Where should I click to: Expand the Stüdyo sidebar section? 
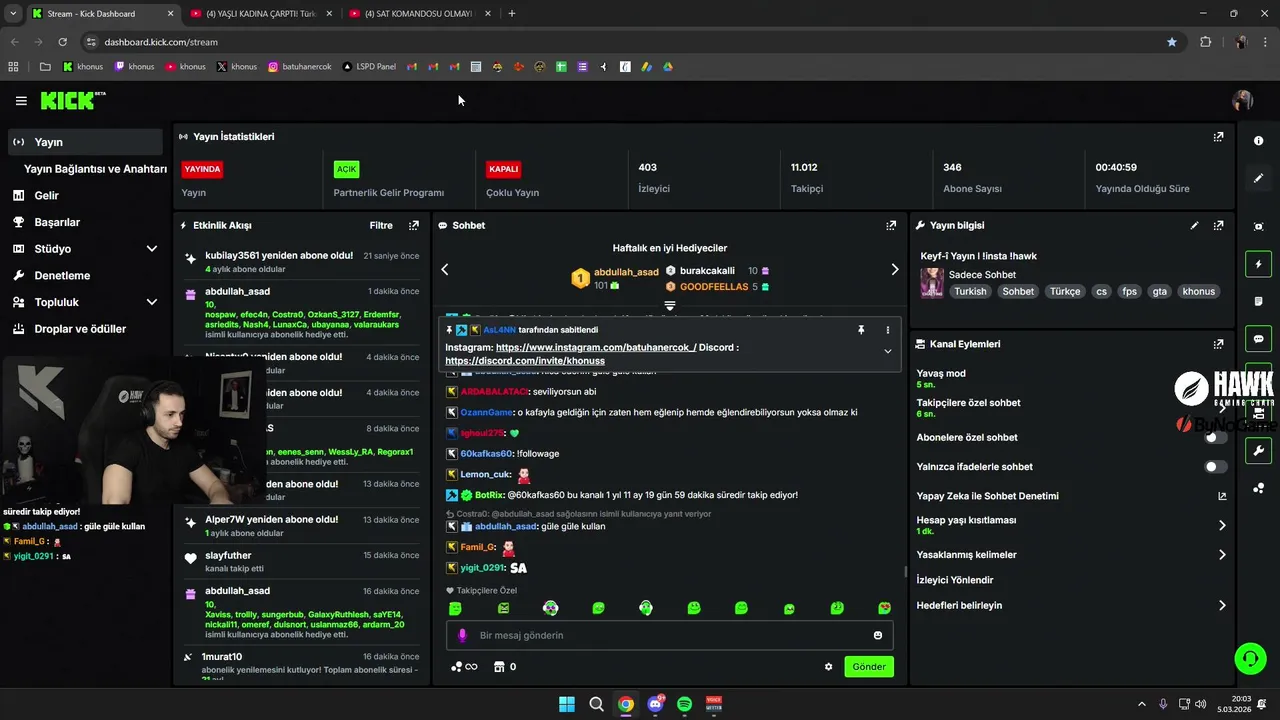152,249
